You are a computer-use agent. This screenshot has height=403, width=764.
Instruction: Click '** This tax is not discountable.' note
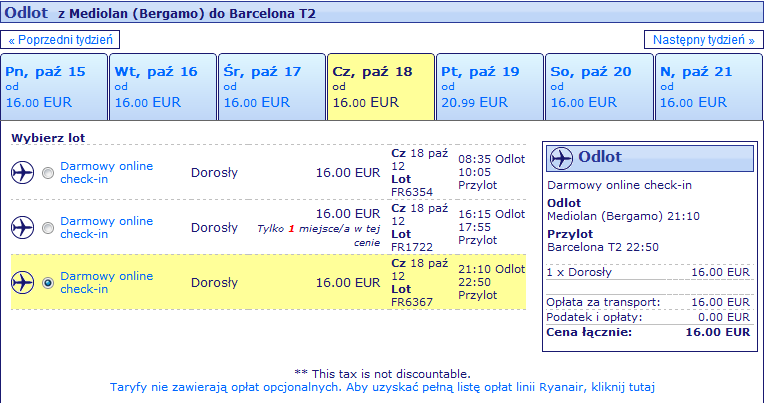coord(382,374)
